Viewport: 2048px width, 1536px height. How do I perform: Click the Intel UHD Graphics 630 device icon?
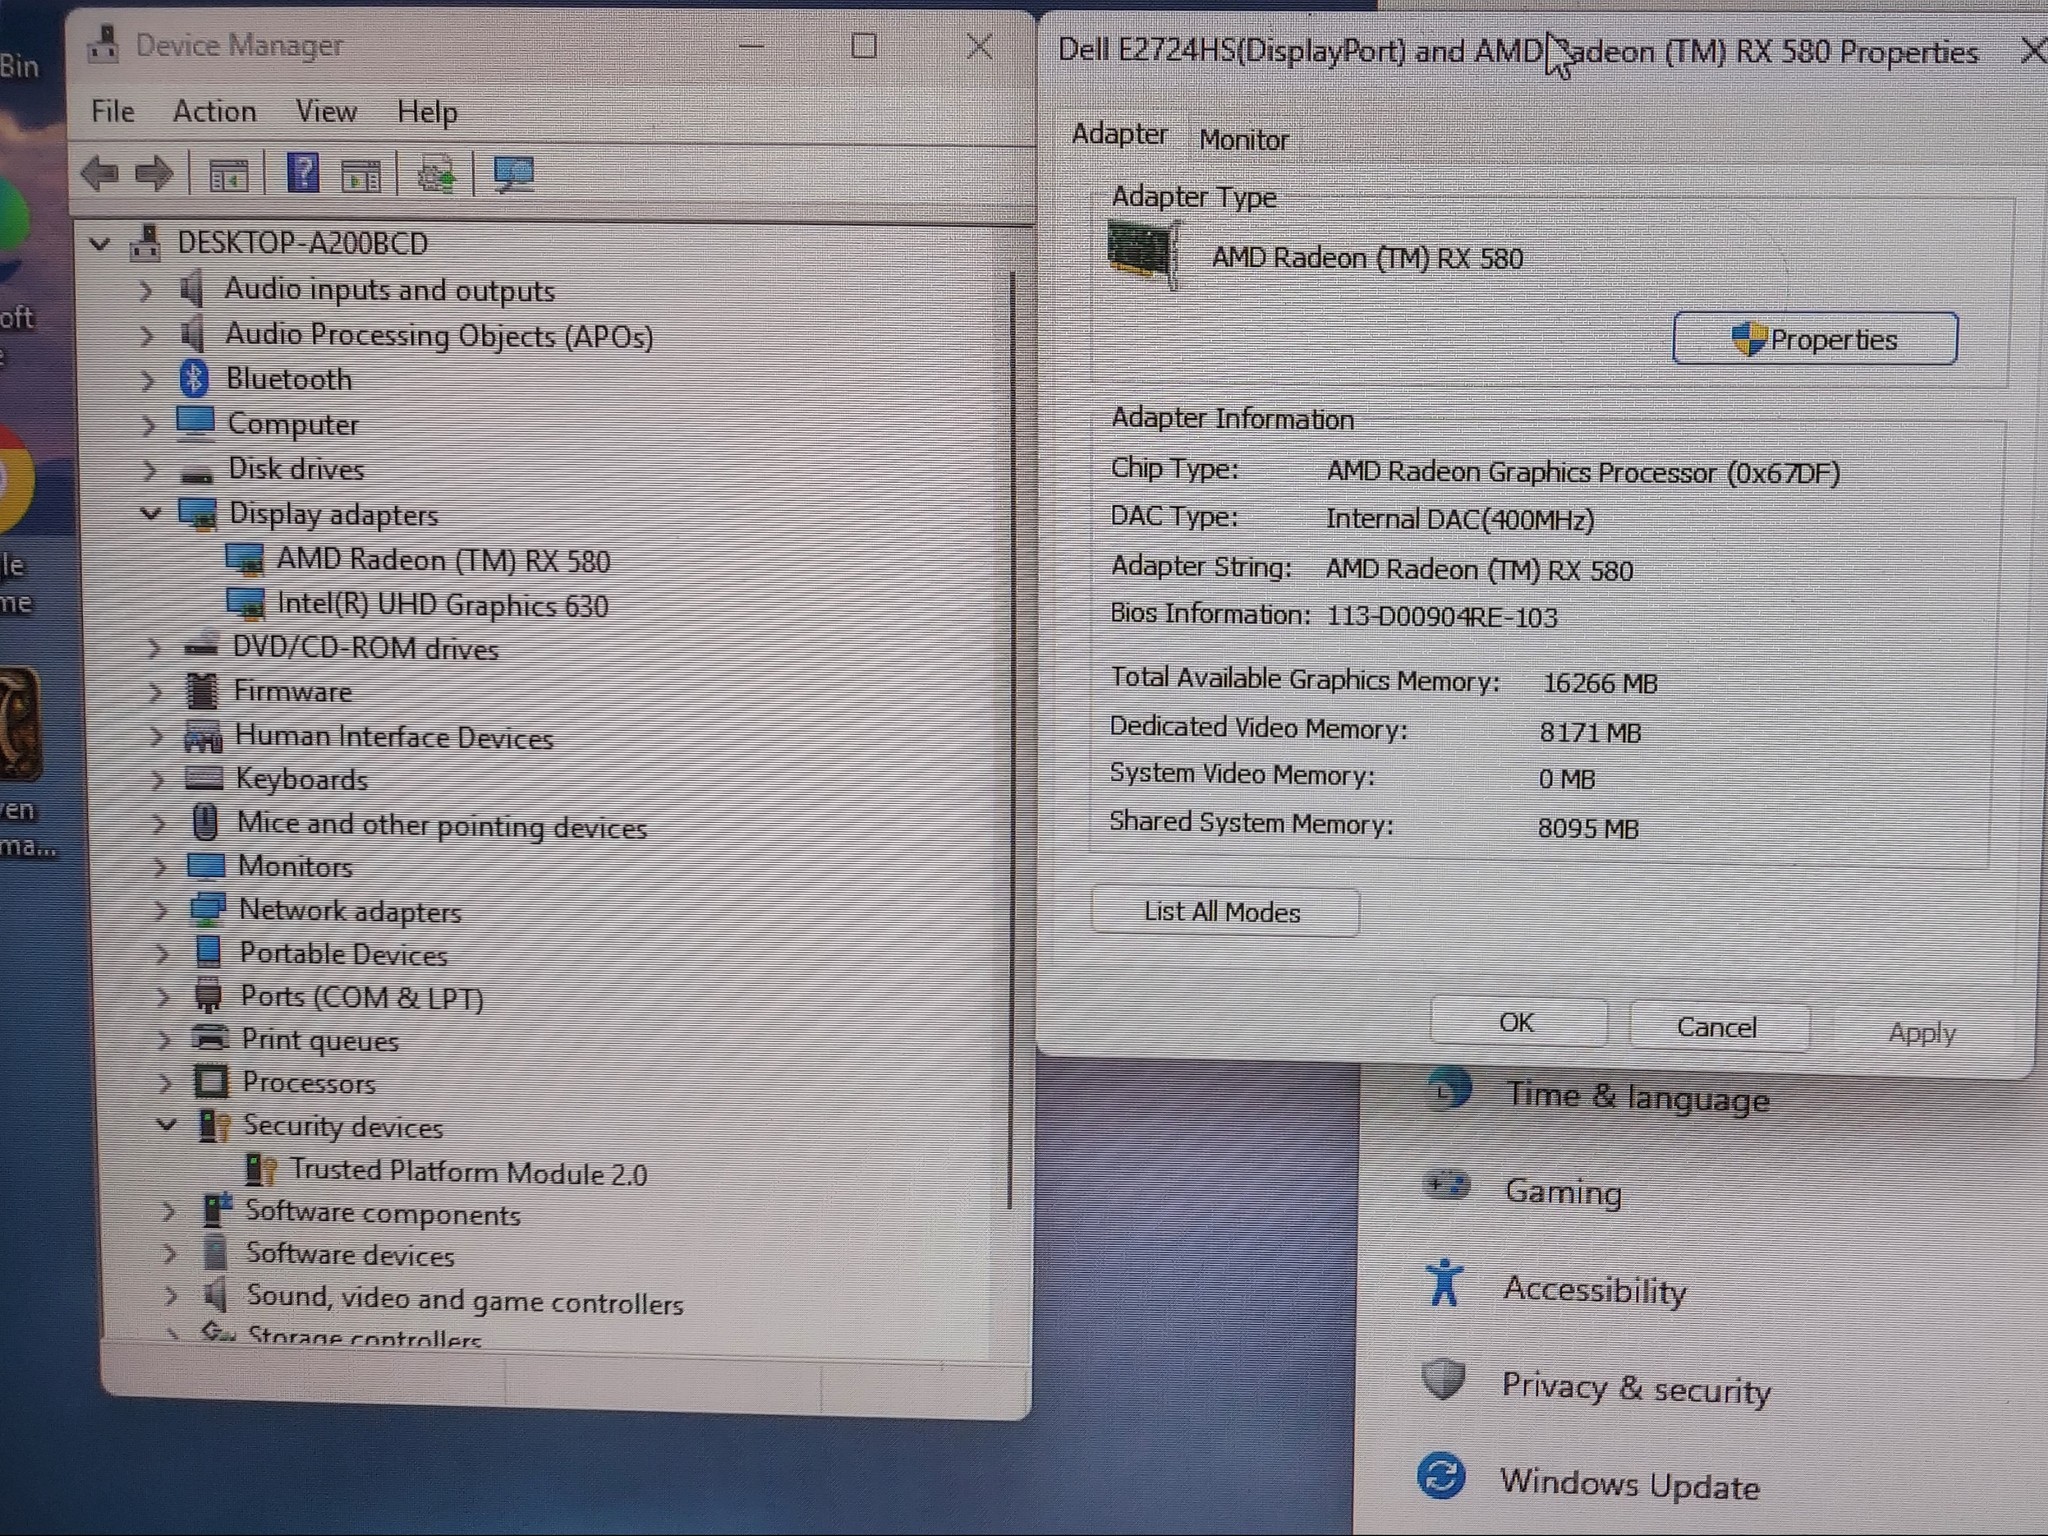(246, 605)
